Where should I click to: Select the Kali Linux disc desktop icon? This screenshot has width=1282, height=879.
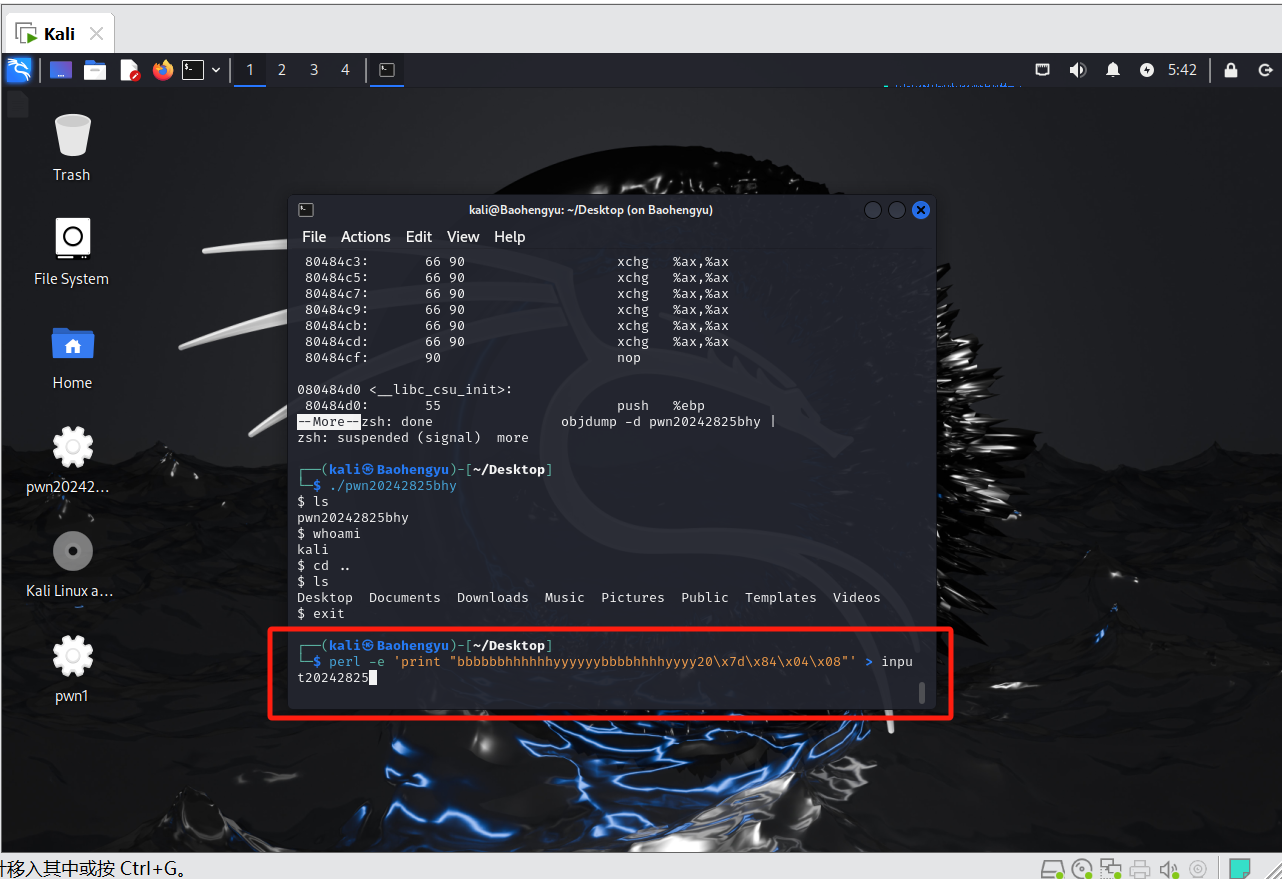click(72, 564)
